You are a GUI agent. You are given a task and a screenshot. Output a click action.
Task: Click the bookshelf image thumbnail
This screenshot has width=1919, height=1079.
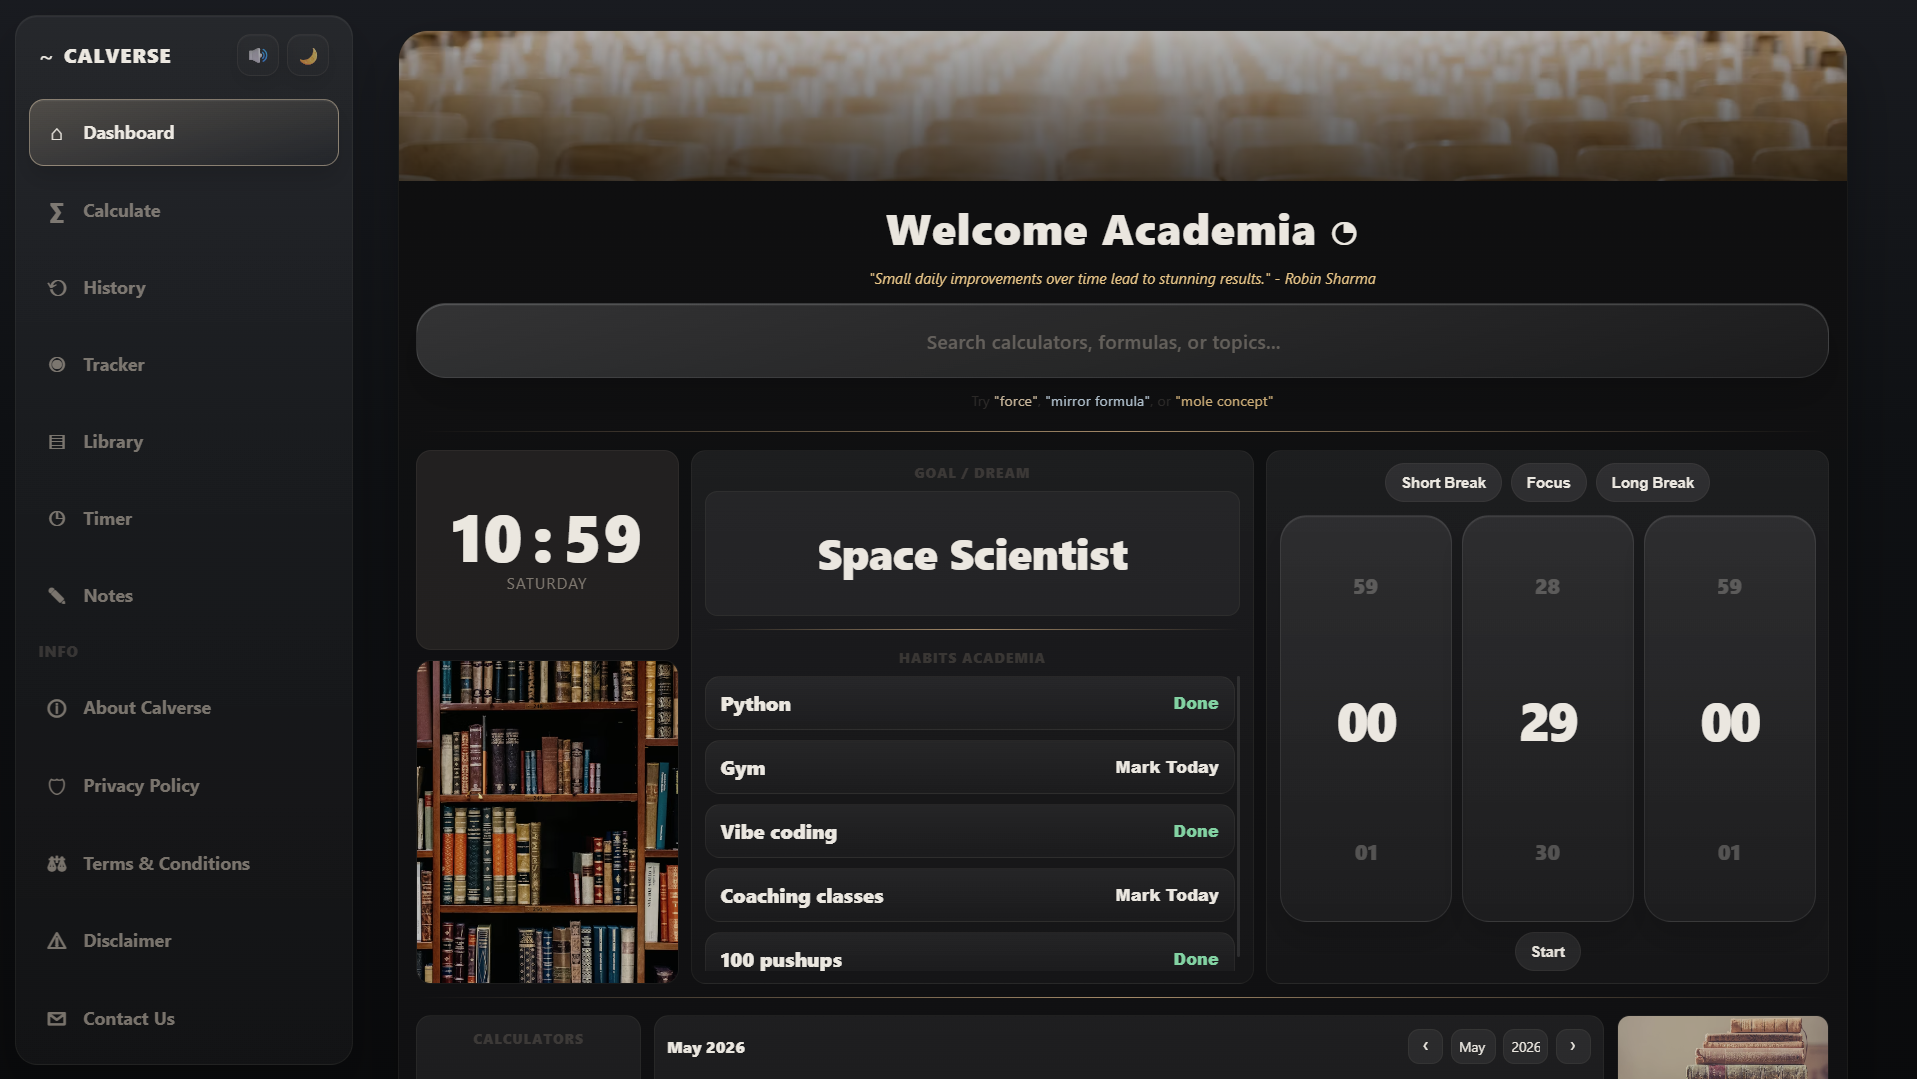(x=547, y=821)
